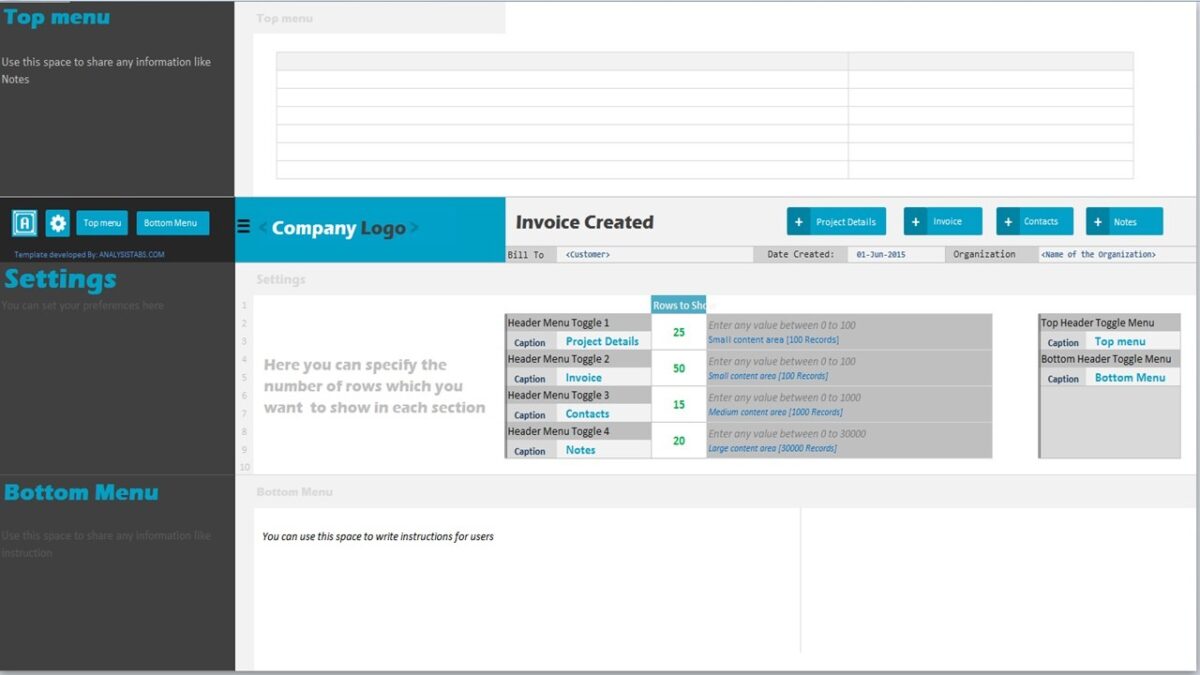Click the ANALYSISTABS app logo icon
This screenshot has width=1200, height=675.
pyautogui.click(x=24, y=222)
